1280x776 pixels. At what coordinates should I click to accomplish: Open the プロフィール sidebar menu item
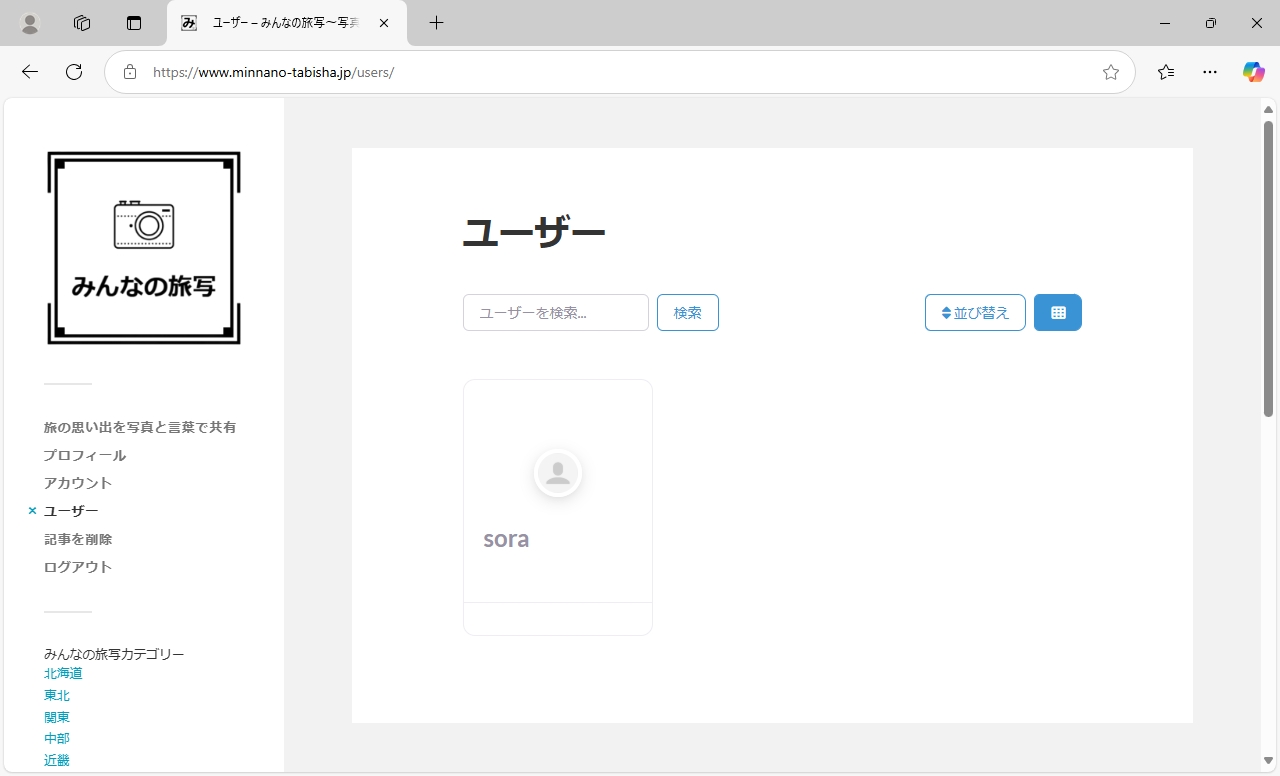click(x=85, y=455)
